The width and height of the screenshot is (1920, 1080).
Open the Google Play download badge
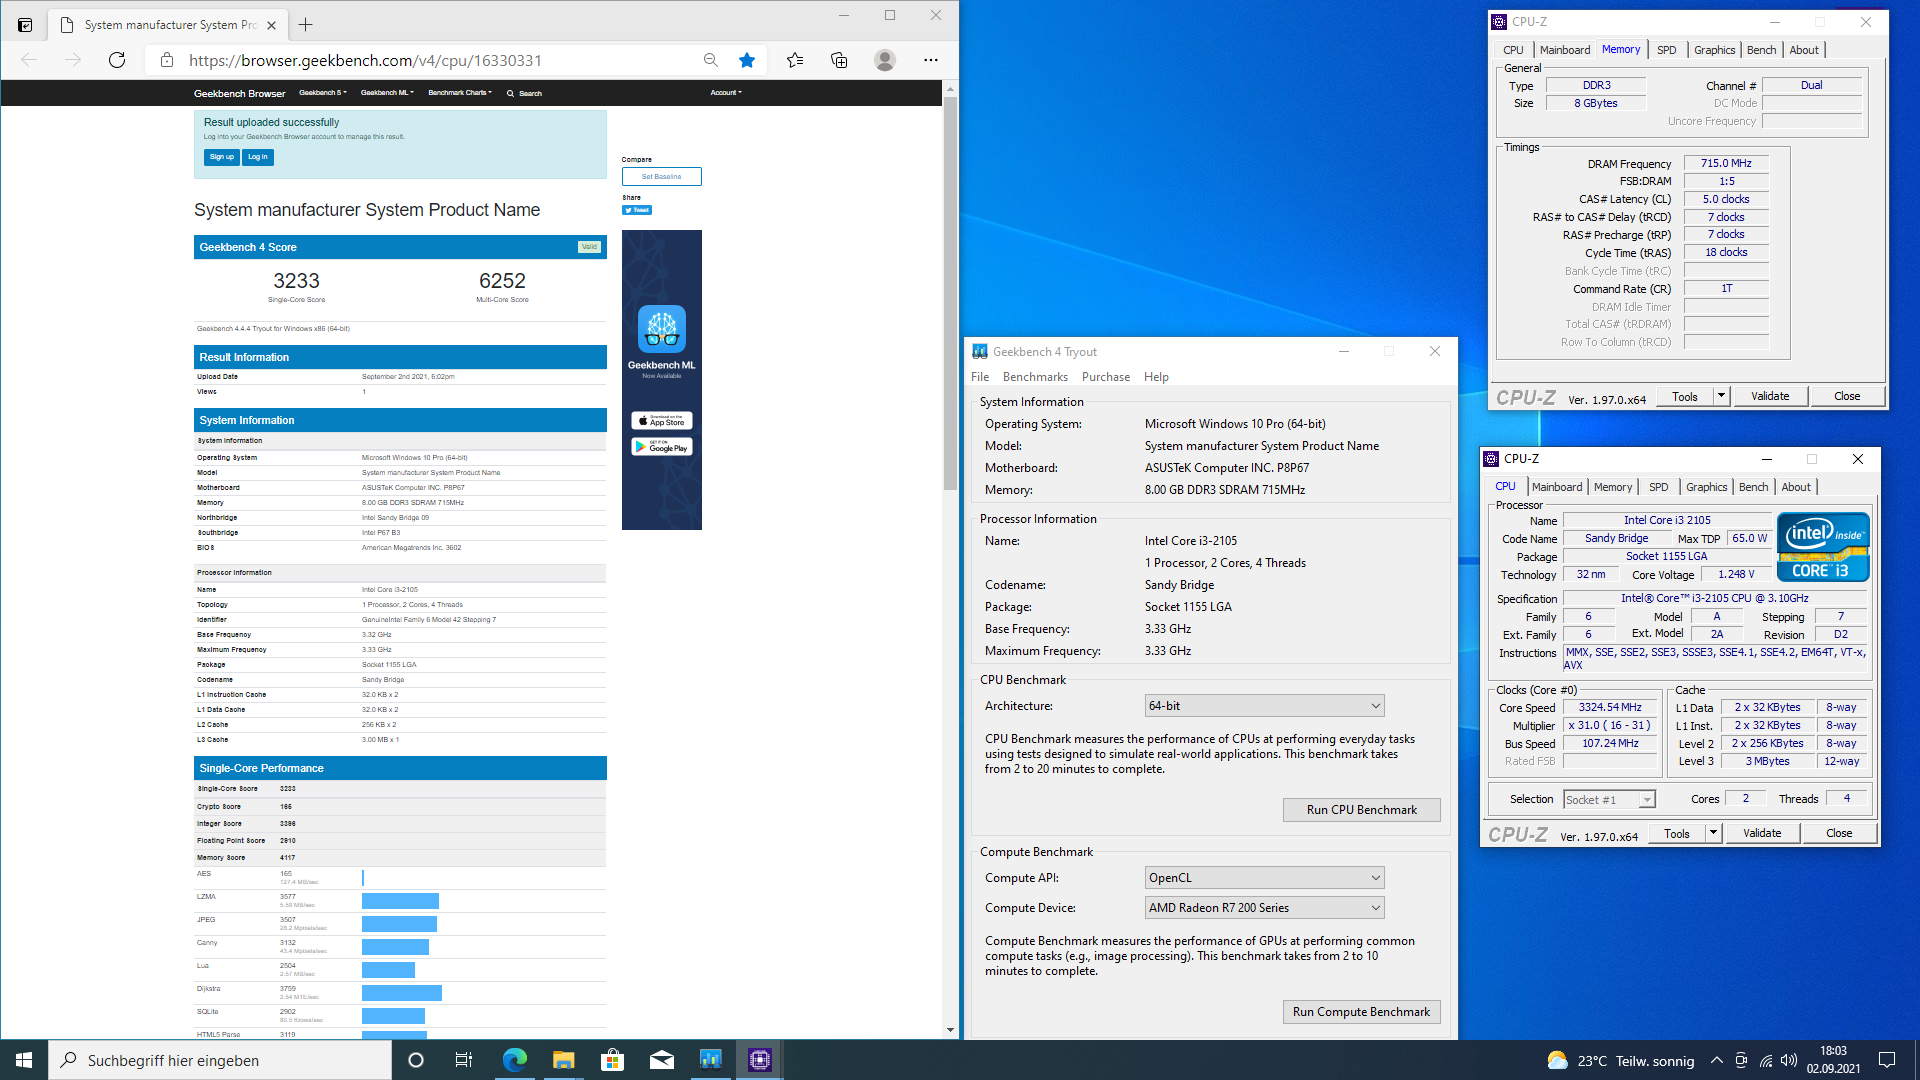pos(662,447)
